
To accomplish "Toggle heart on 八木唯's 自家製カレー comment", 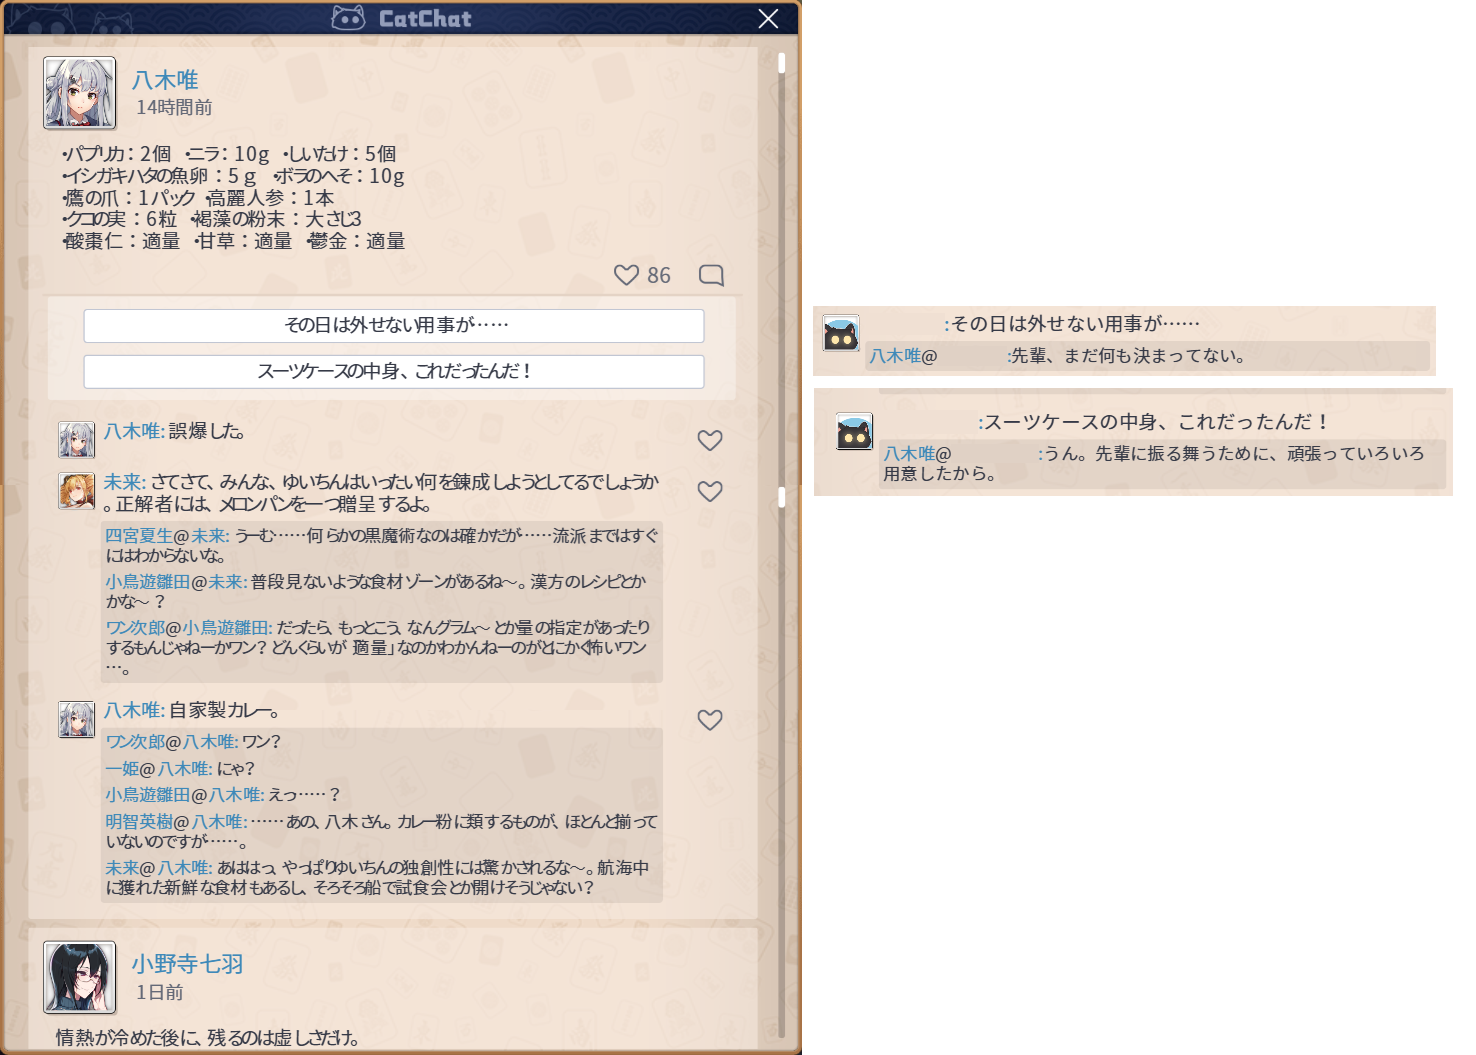I will (x=710, y=720).
